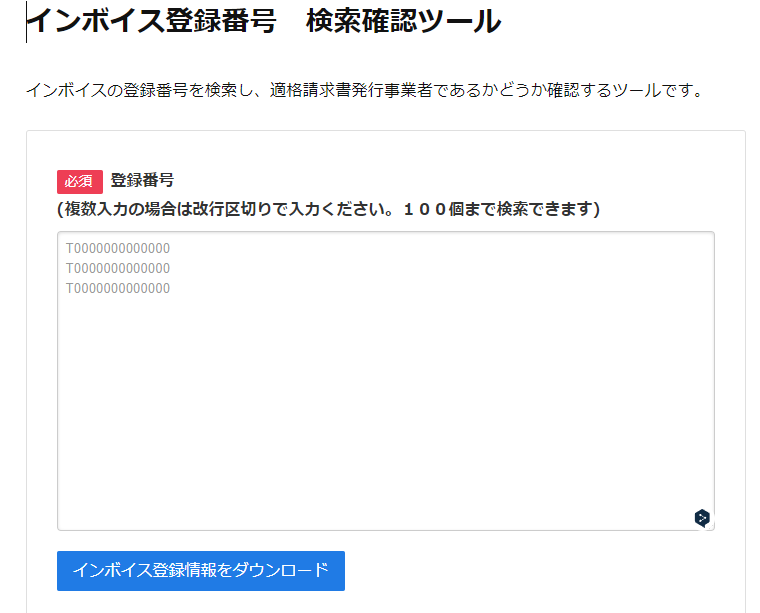The height and width of the screenshot is (613, 760).
Task: Click the second T0000000000000 placeholder line
Action: [118, 268]
